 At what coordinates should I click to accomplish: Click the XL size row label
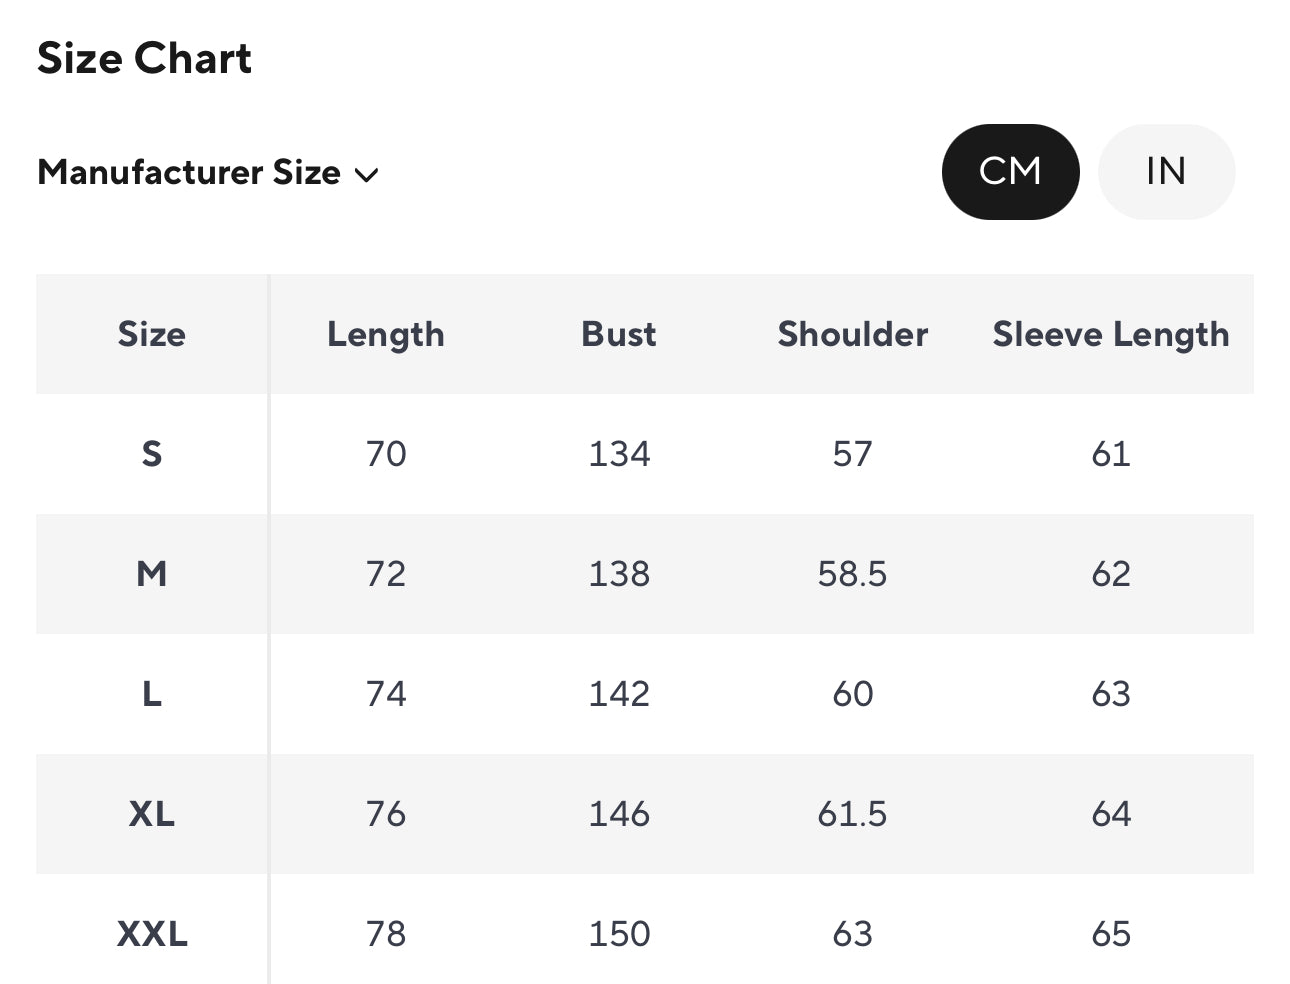[151, 814]
